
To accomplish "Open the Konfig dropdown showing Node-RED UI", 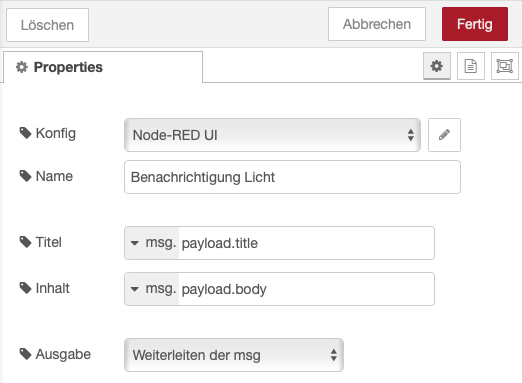I will click(x=272, y=135).
